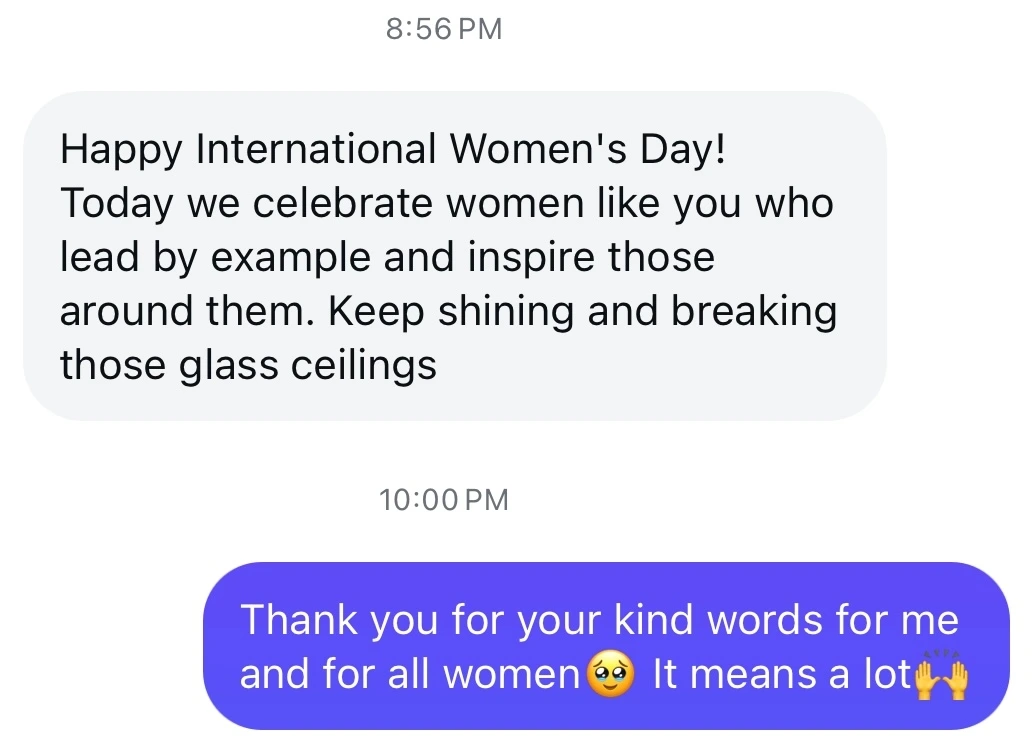Select the purple sent message bubble

pyautogui.click(x=606, y=646)
